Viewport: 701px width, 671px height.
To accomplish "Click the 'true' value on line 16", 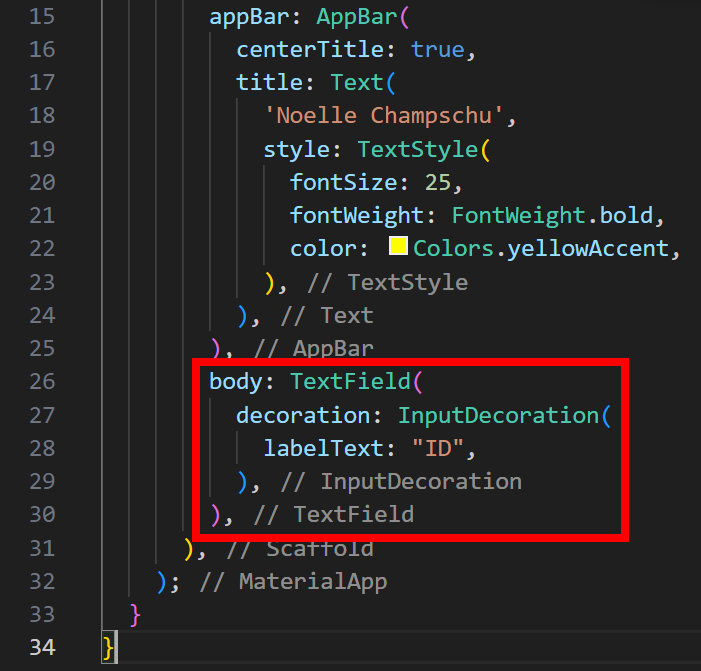I will pyautogui.click(x=438, y=50).
